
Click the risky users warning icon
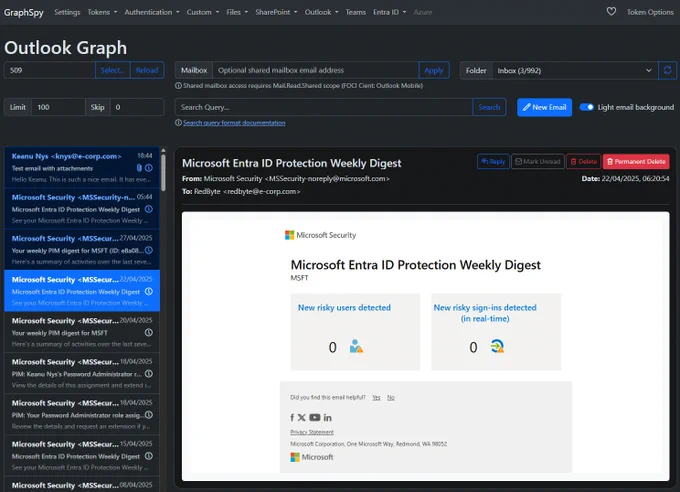click(356, 346)
